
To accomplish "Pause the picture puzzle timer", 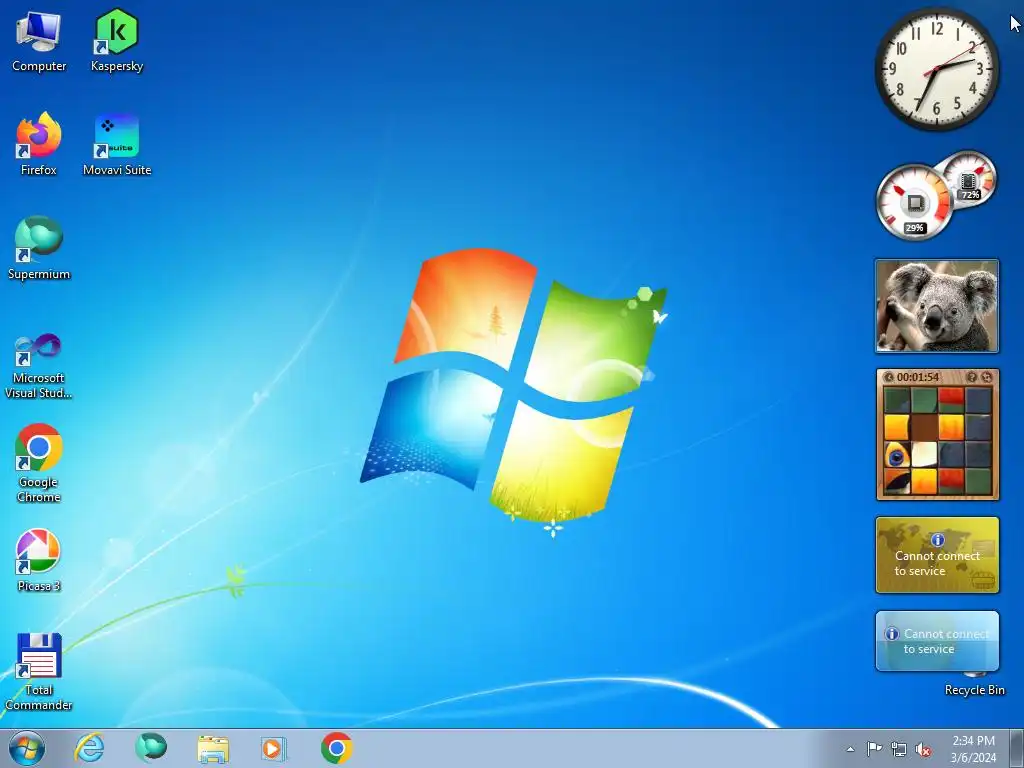I will click(x=888, y=377).
